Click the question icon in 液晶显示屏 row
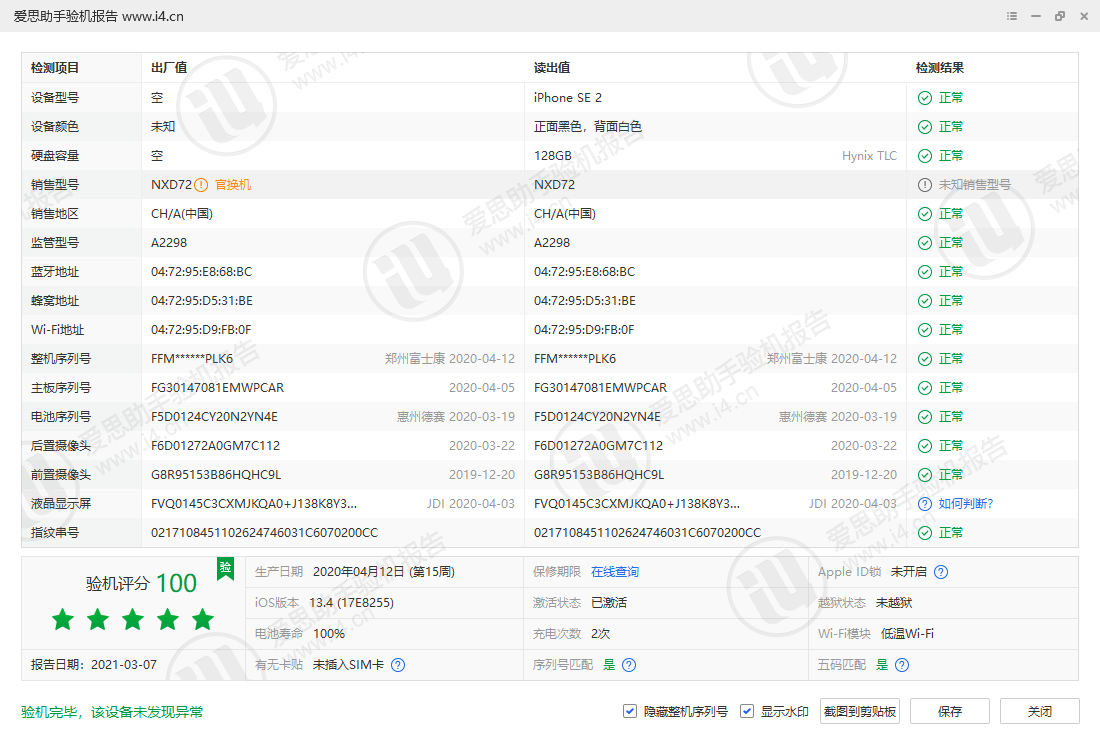 [x=925, y=504]
